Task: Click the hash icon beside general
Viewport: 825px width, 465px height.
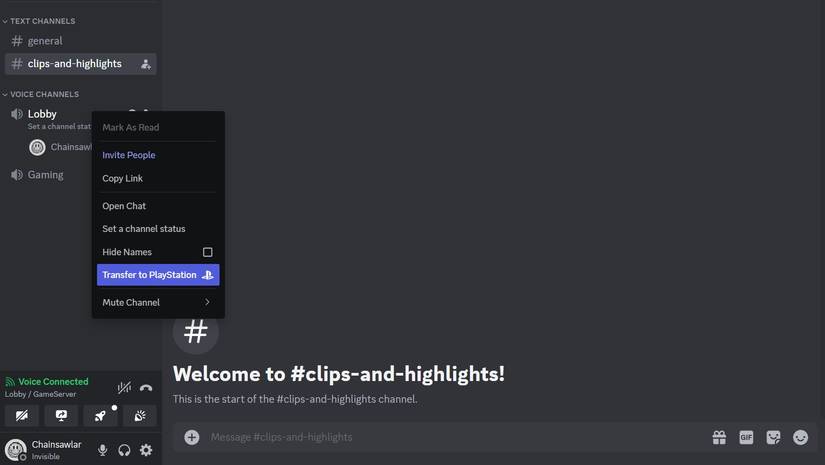Action: click(x=17, y=41)
